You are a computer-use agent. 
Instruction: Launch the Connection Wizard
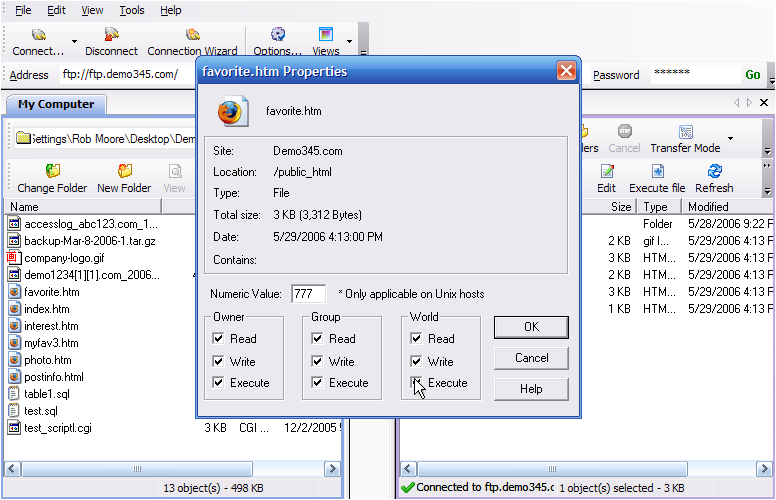pos(193,34)
